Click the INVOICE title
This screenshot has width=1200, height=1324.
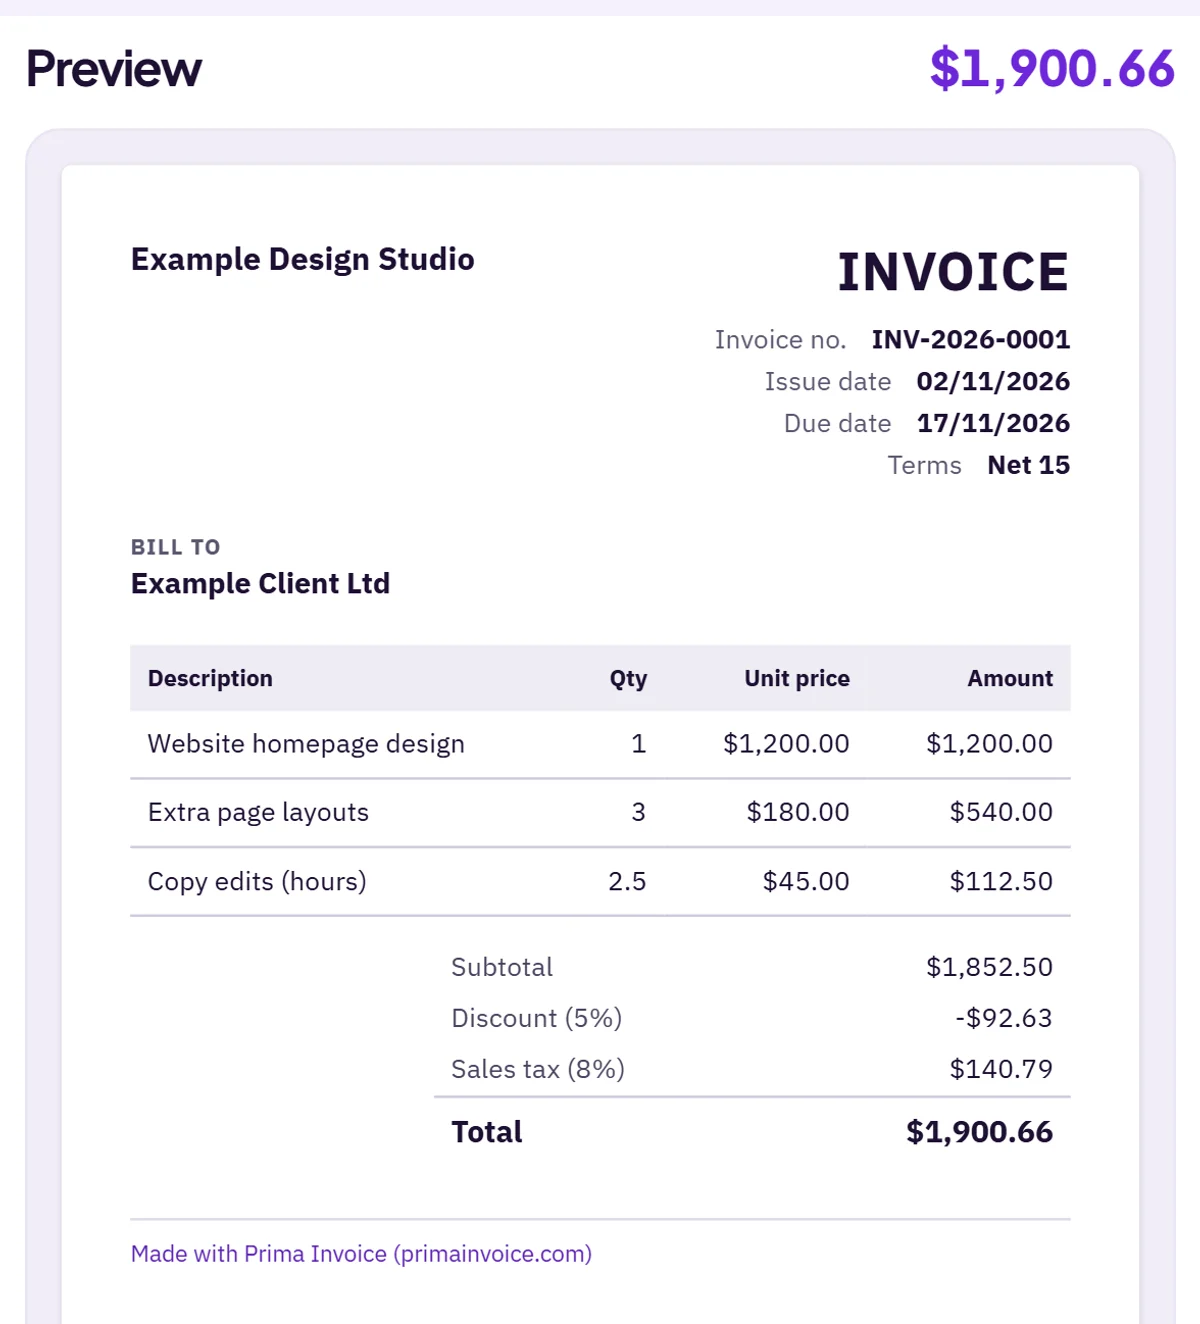[953, 272]
